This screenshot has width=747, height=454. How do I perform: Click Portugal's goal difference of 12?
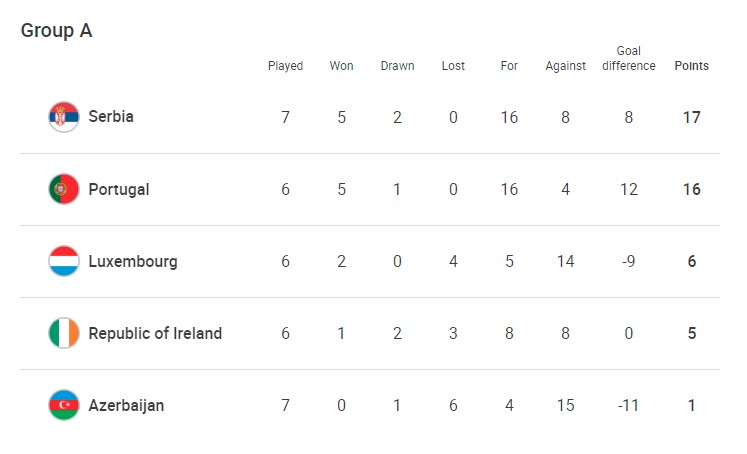[629, 189]
